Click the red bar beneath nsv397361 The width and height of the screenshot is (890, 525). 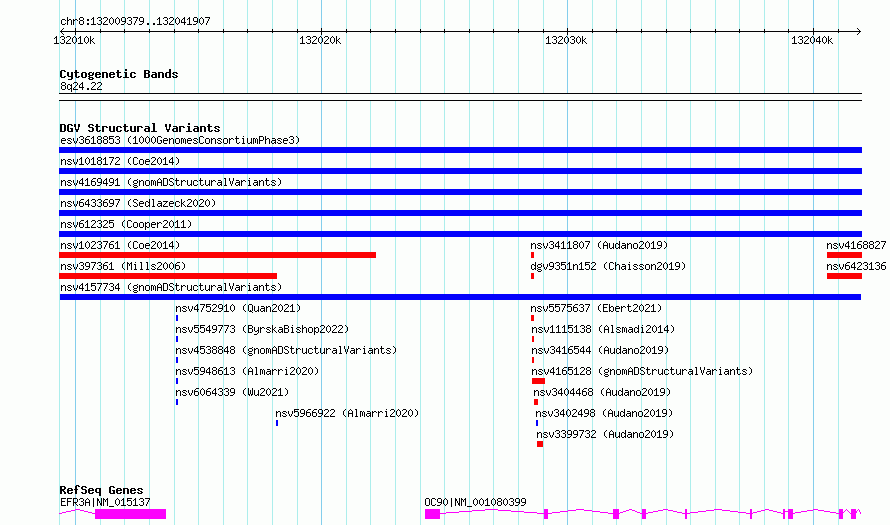pyautogui.click(x=168, y=276)
